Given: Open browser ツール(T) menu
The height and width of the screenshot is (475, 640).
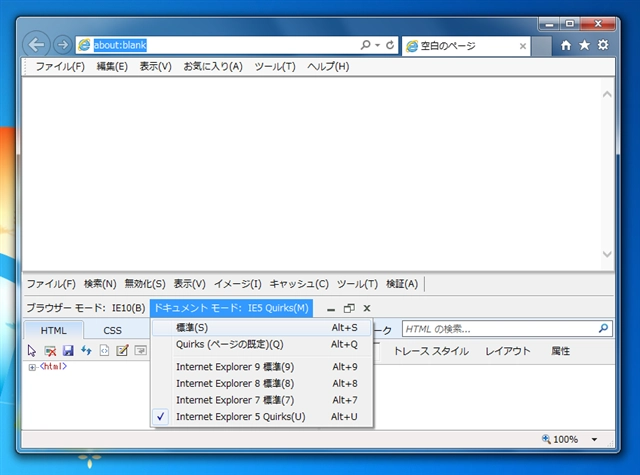Looking at the screenshot, I should [275, 67].
